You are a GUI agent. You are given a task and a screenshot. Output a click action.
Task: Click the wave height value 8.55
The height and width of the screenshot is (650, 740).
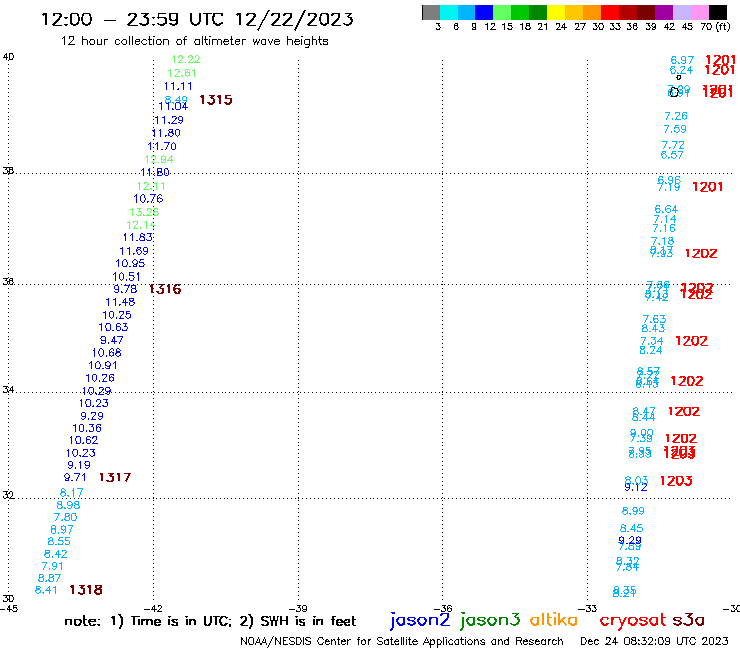(59, 542)
